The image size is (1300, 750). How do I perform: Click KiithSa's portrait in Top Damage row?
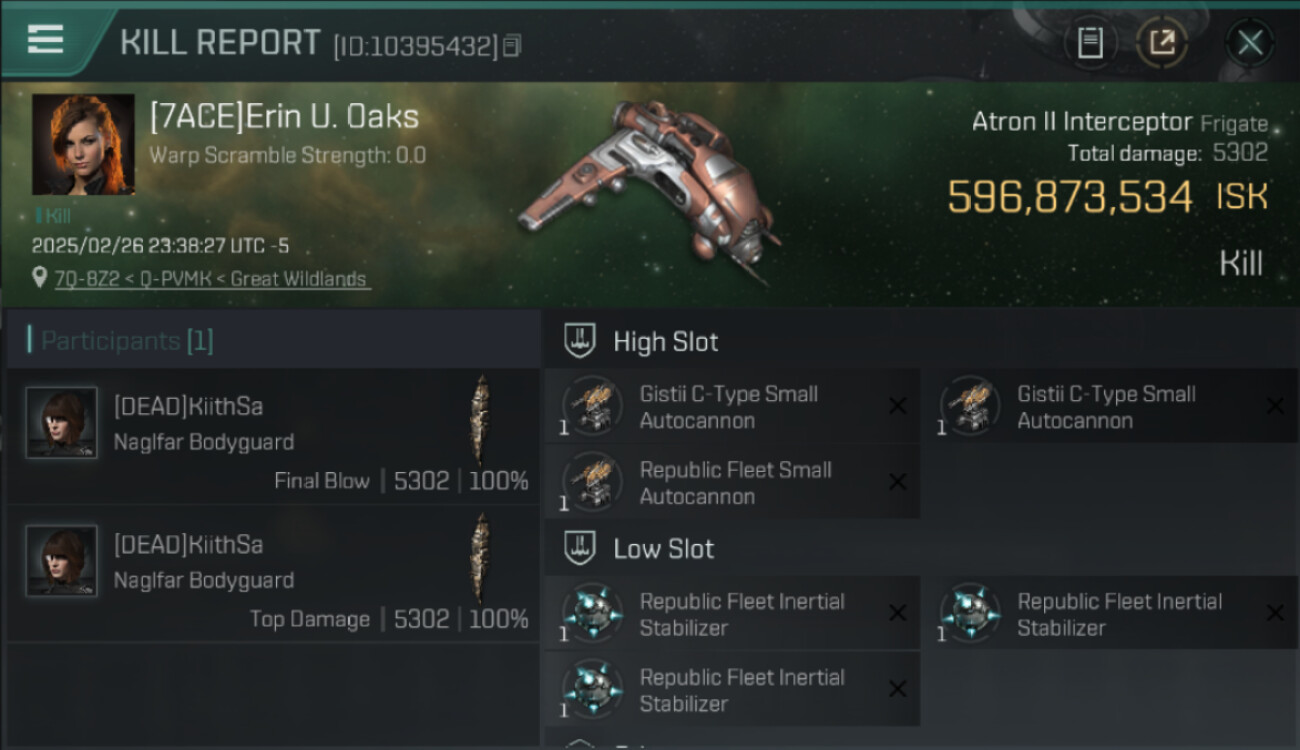pos(62,560)
